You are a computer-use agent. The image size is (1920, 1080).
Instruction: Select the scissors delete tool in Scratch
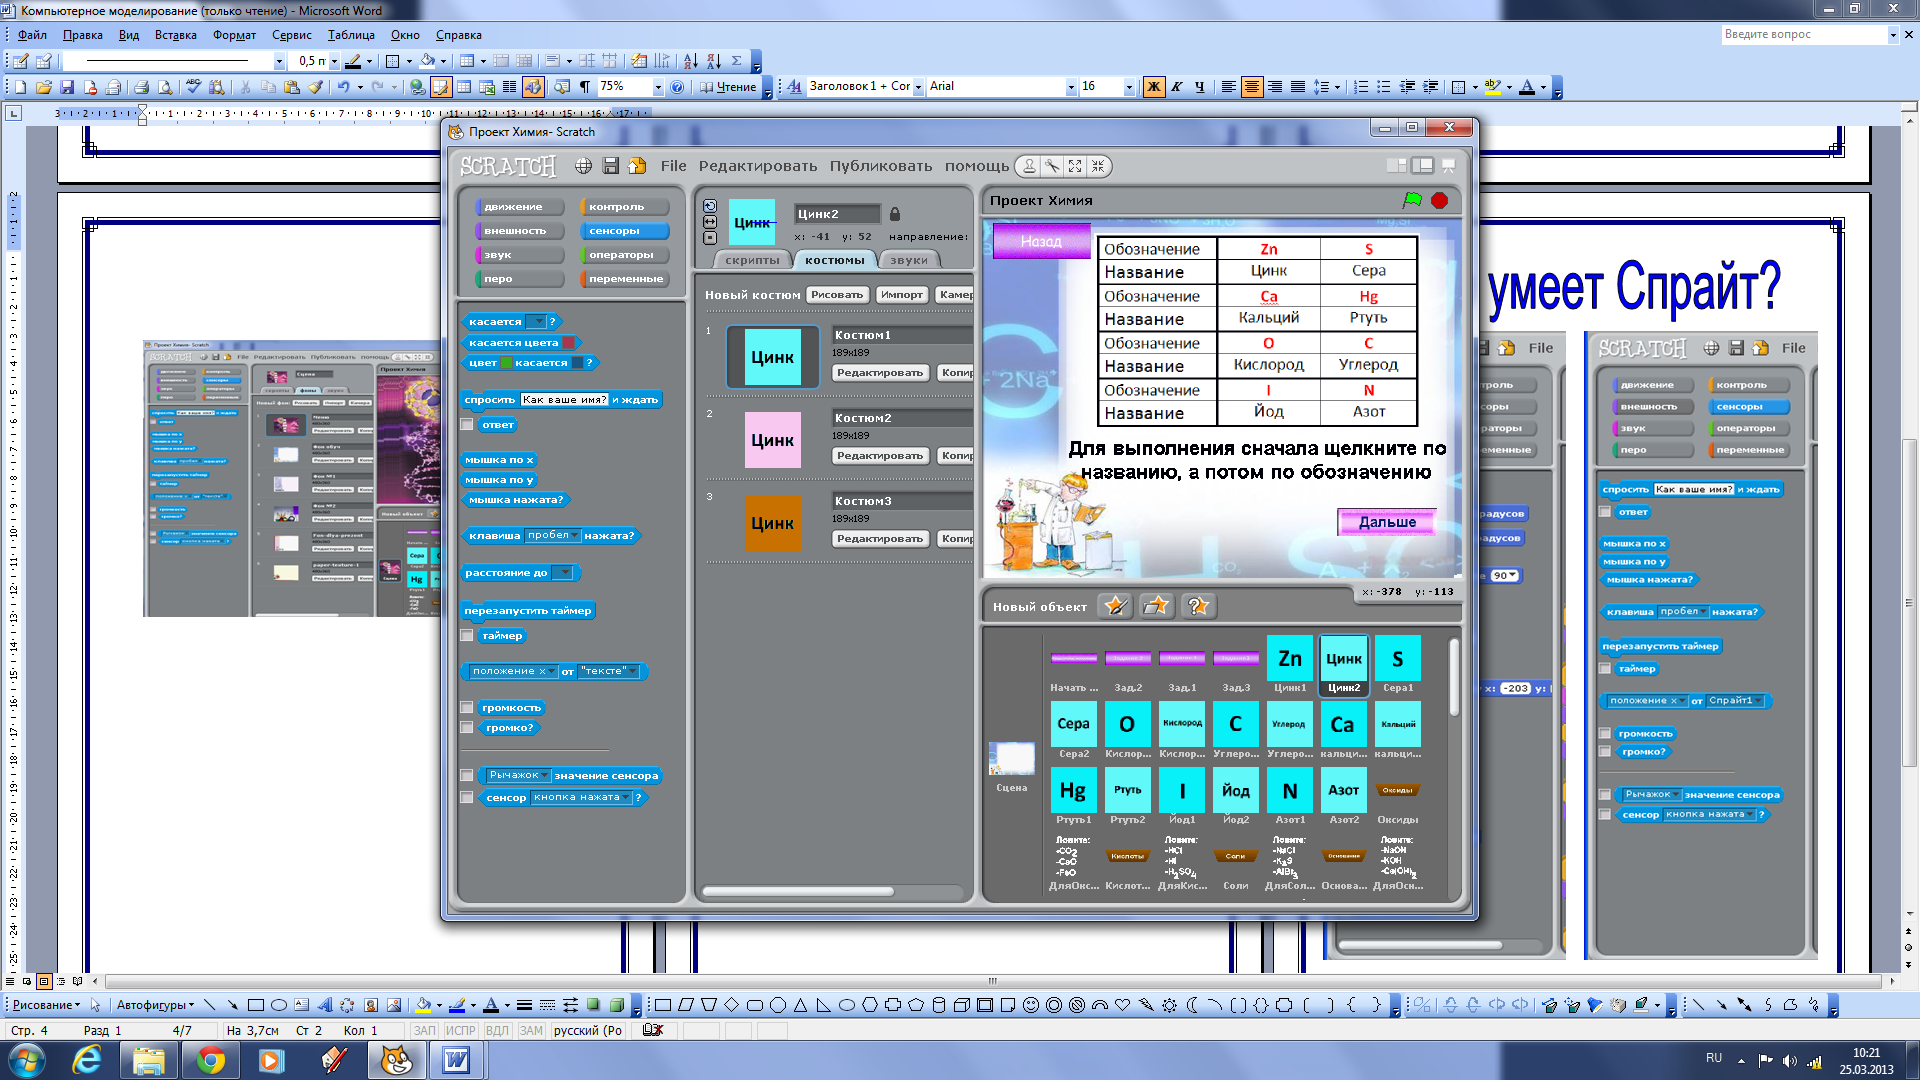pos(1052,166)
